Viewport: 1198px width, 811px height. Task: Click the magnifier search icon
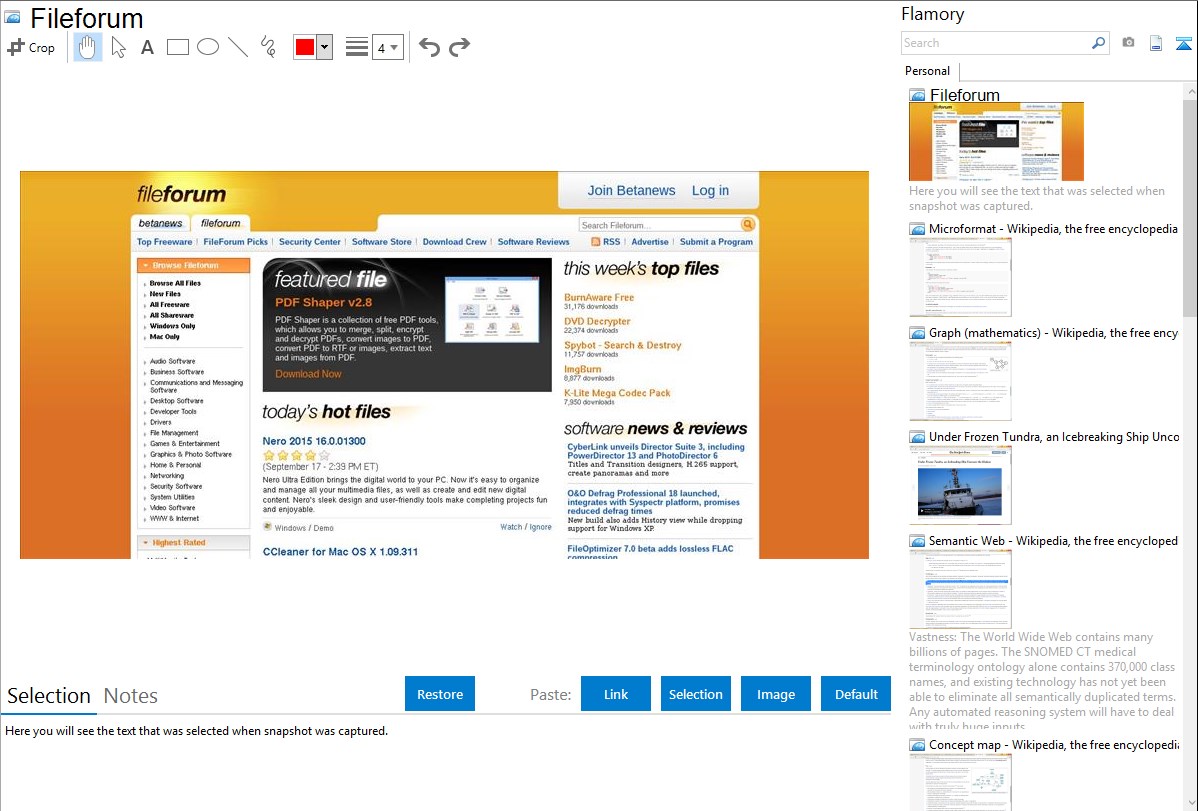point(1099,43)
